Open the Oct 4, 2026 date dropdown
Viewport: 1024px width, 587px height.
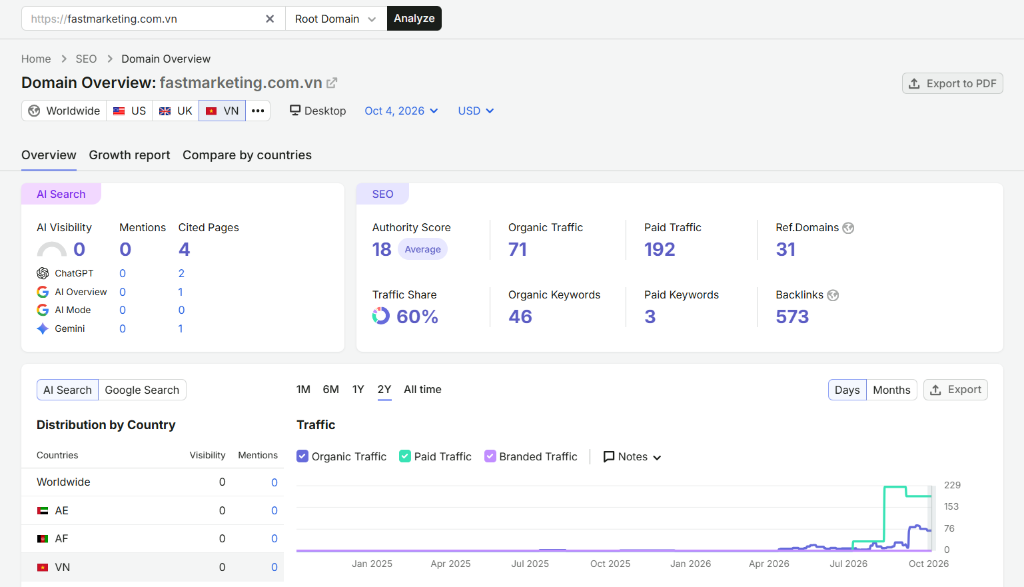[x=401, y=111]
